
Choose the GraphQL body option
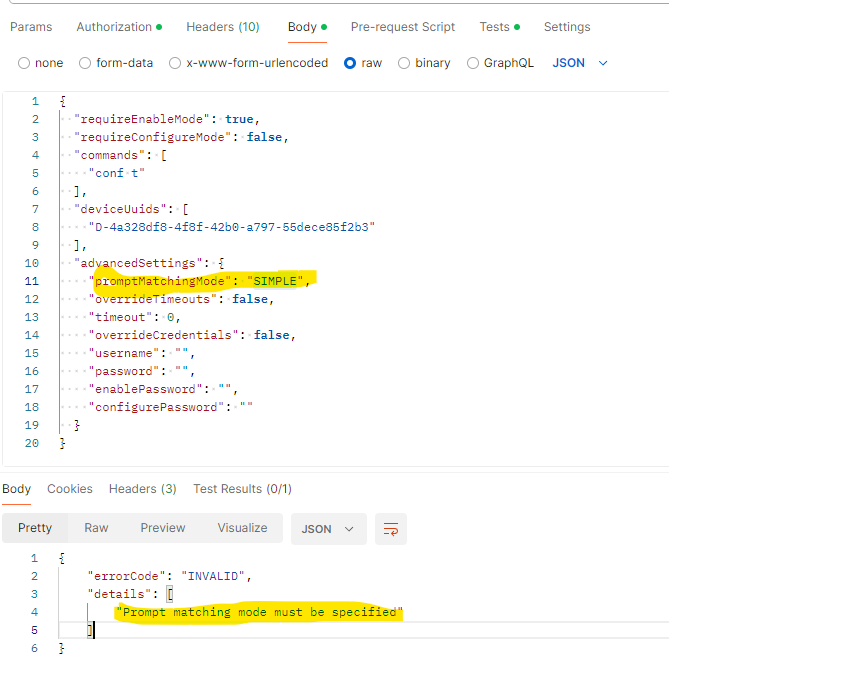point(473,63)
